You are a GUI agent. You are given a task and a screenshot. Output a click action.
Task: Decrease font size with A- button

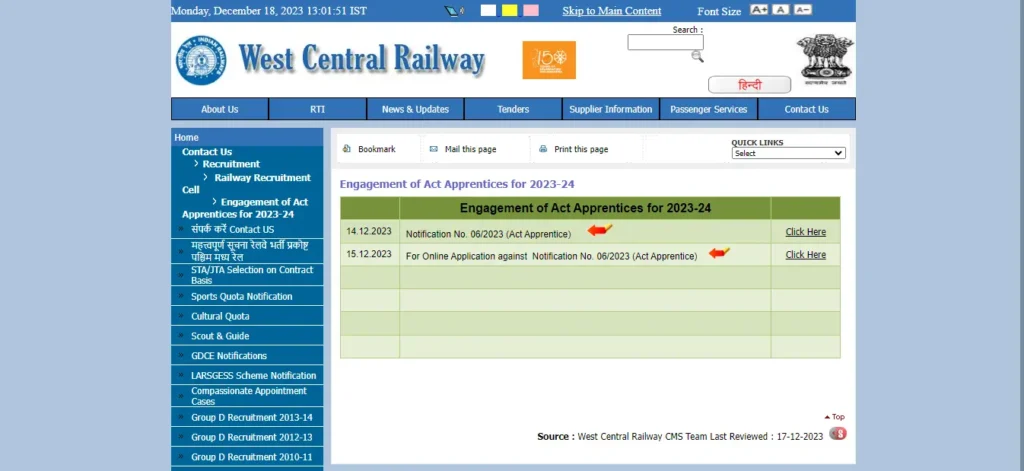coord(803,10)
